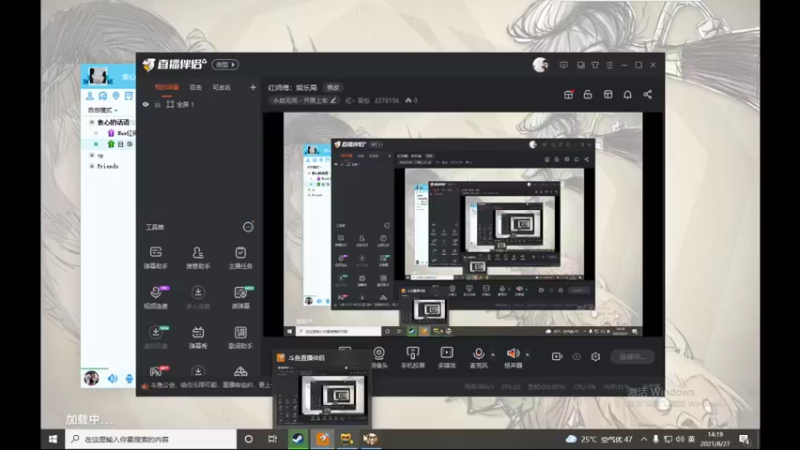800x450 pixels.
Task: Open the 读弹幕 tool with green NEW badge
Action: 240,297
